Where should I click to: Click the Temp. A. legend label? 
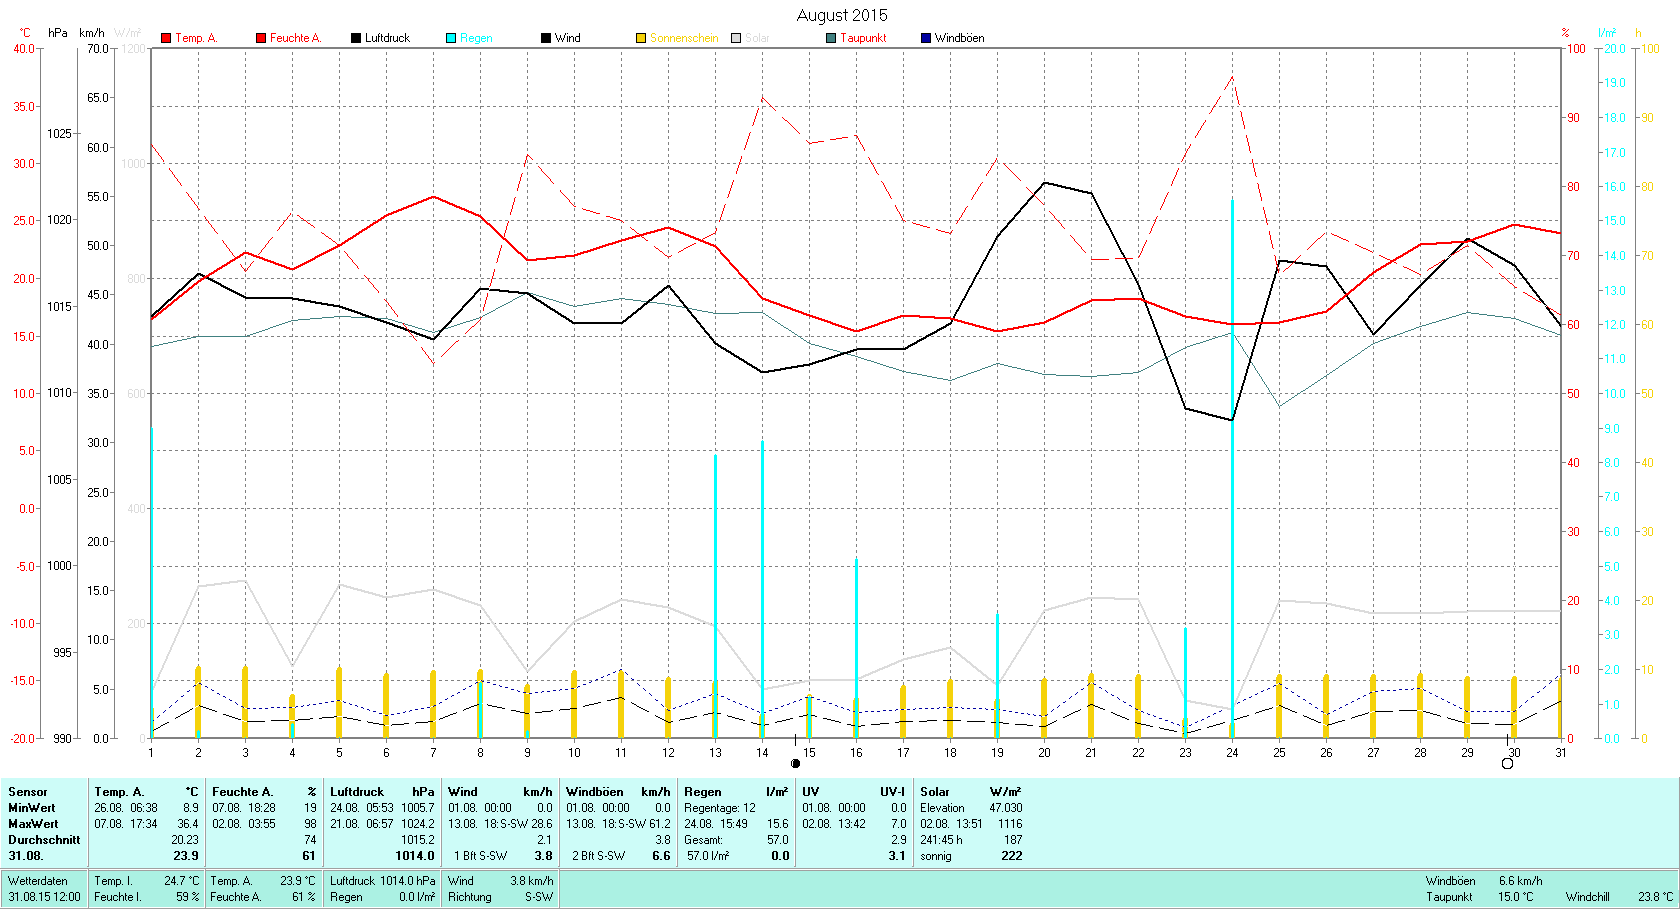coord(196,38)
